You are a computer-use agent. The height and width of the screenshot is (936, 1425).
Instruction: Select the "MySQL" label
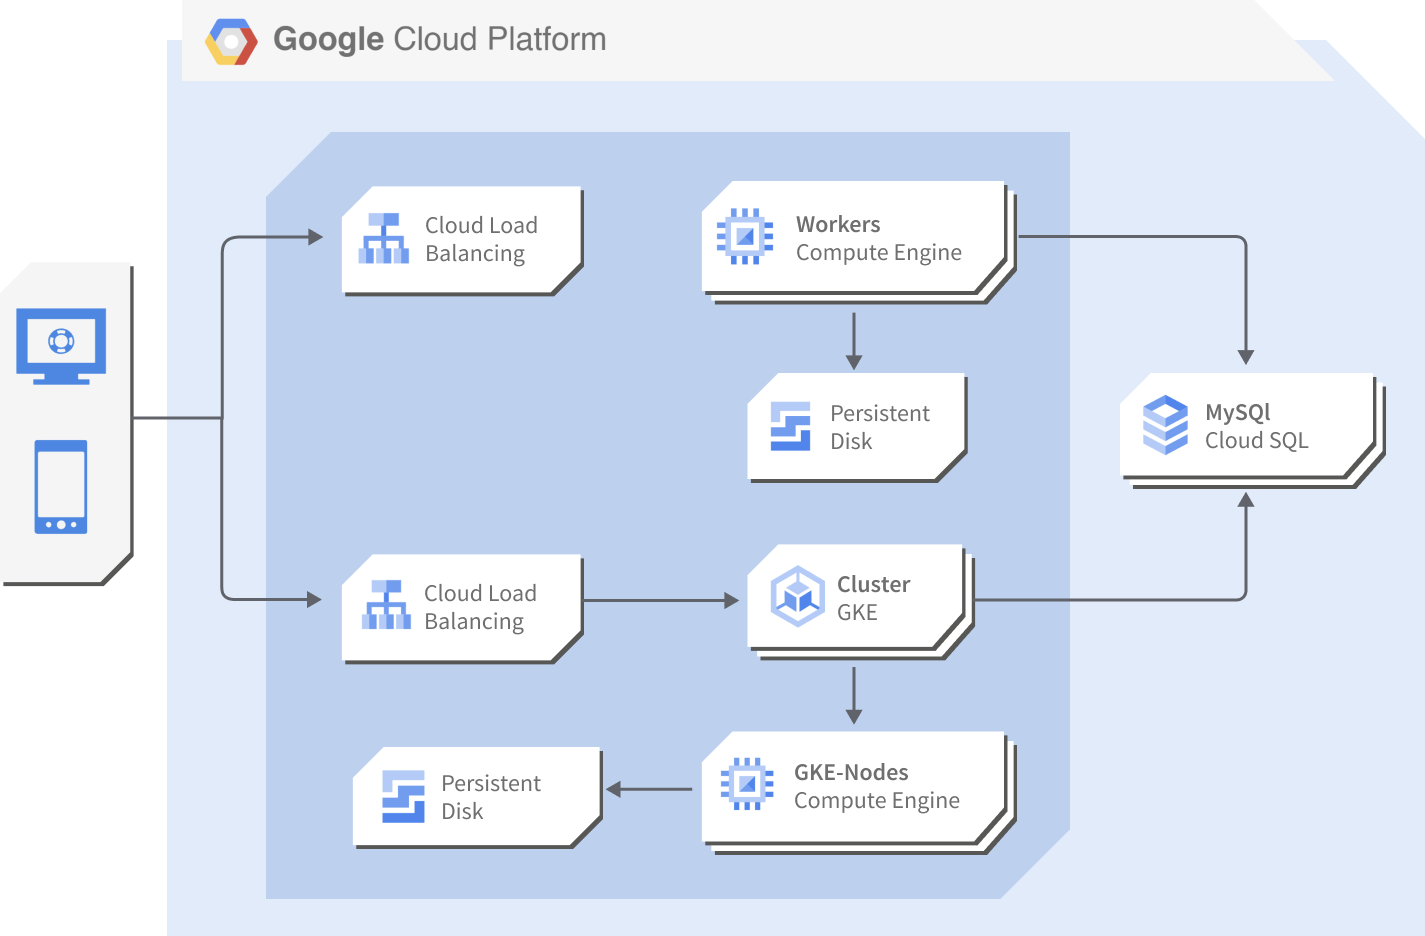coord(1238,413)
